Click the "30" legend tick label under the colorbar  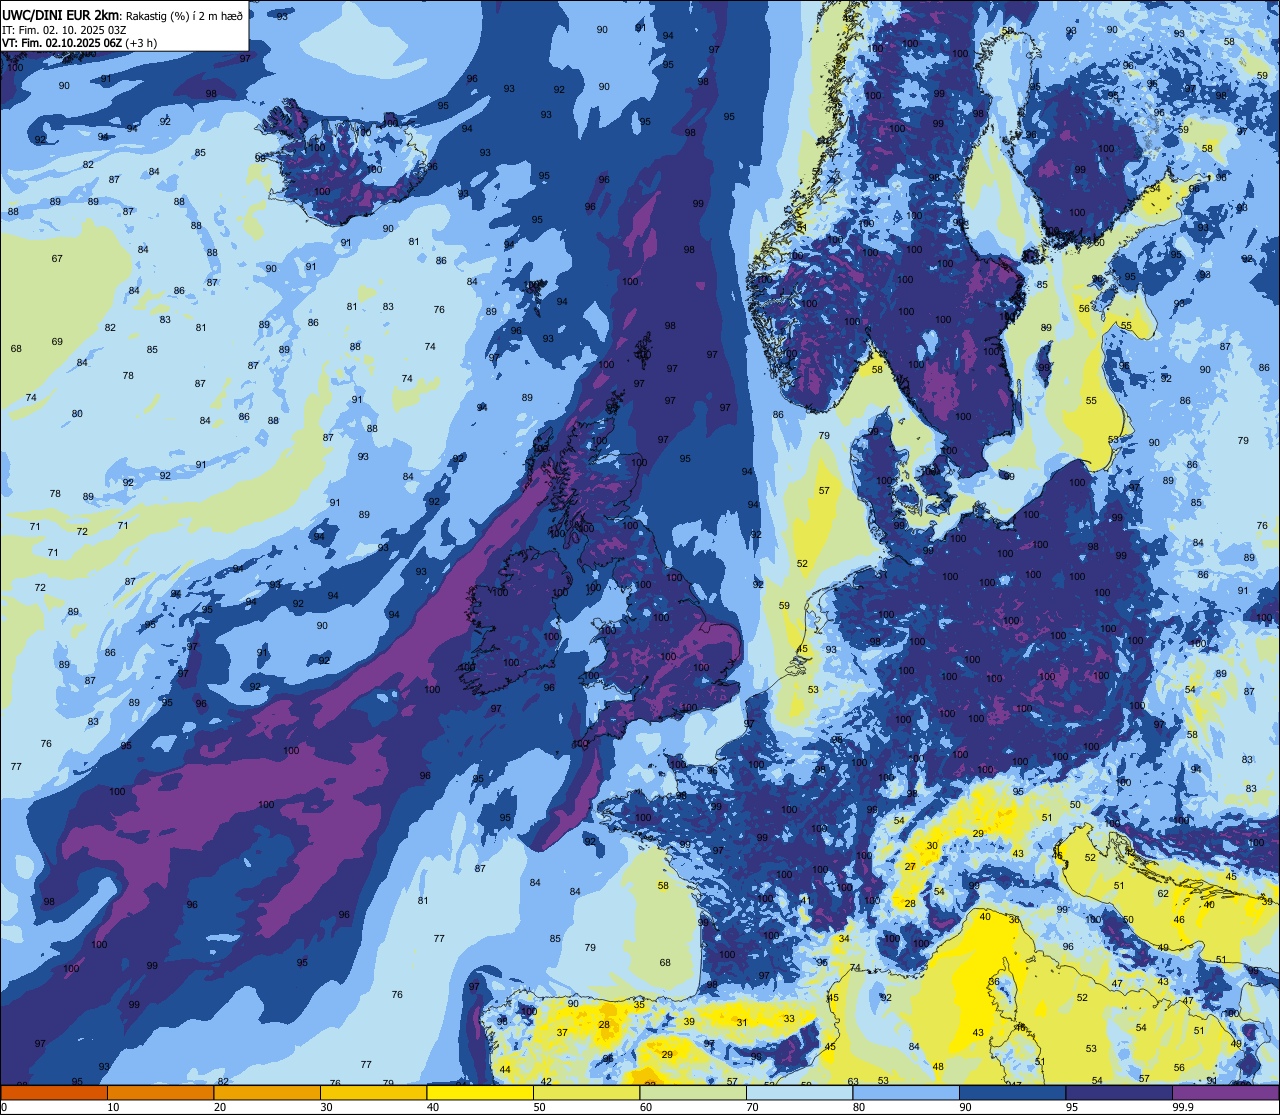coord(327,1107)
